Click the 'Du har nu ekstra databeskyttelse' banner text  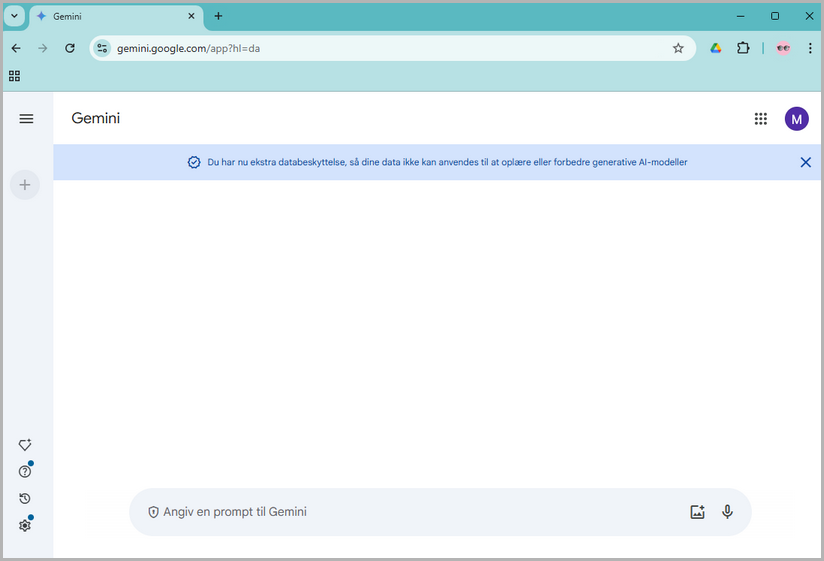(447, 162)
